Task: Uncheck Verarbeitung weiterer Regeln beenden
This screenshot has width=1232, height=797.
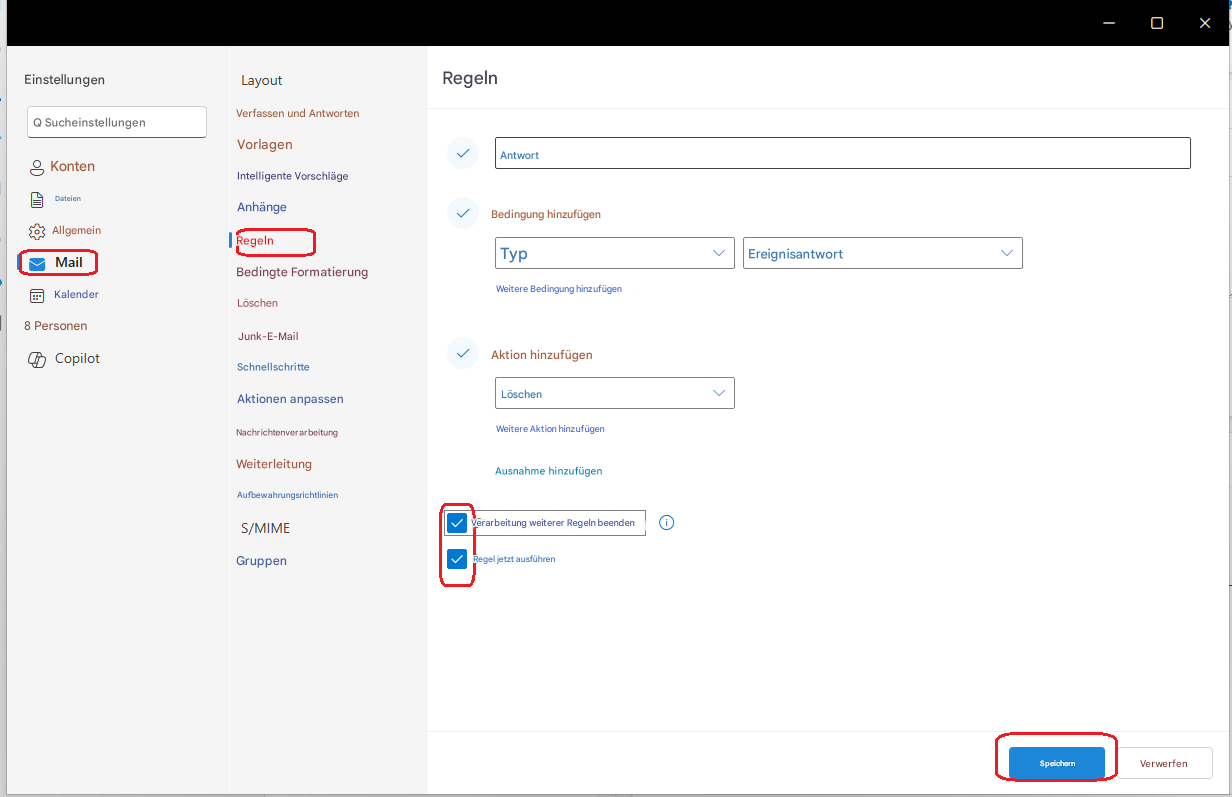Action: [457, 522]
